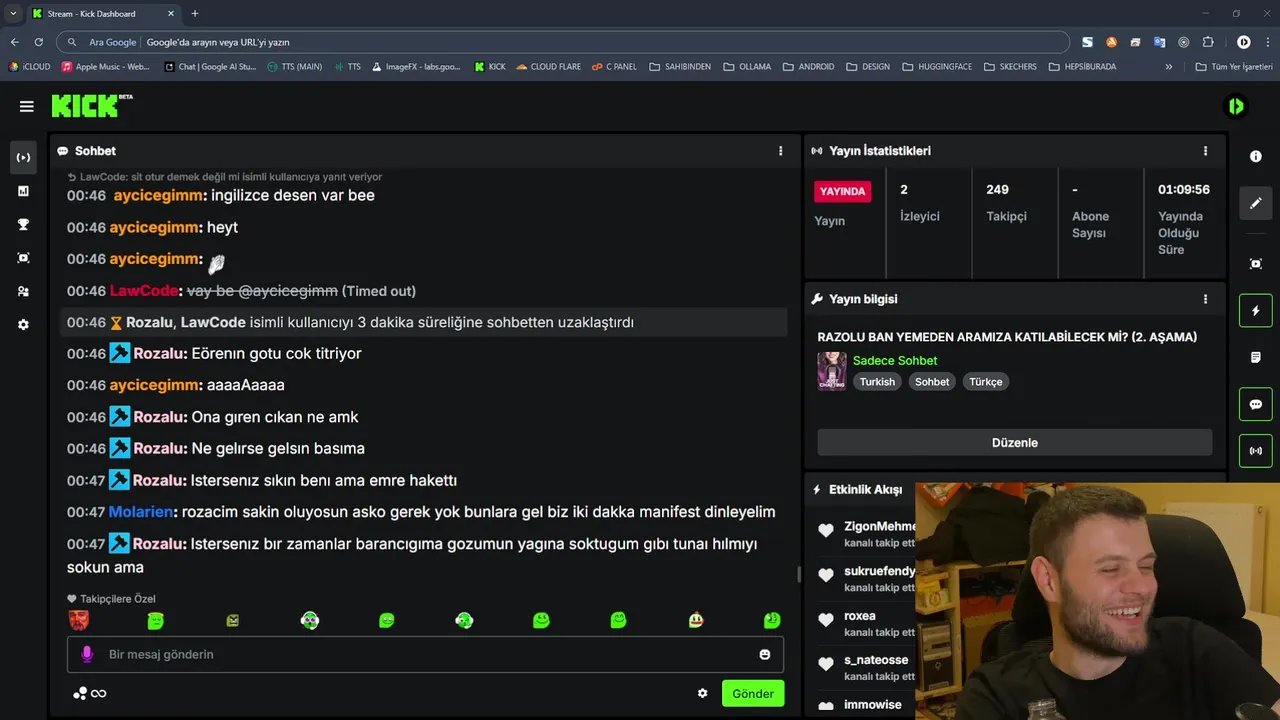Toggle the stream stats broadcast panel icon
Viewport: 1280px width, 720px height.
click(x=1256, y=451)
